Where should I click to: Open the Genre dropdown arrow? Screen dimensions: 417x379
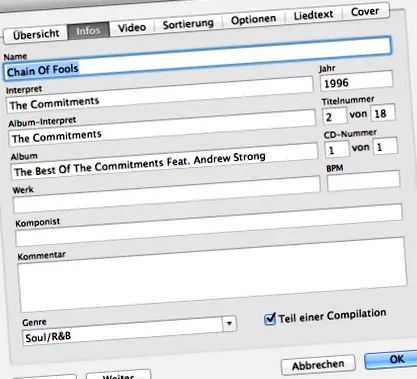[229, 323]
